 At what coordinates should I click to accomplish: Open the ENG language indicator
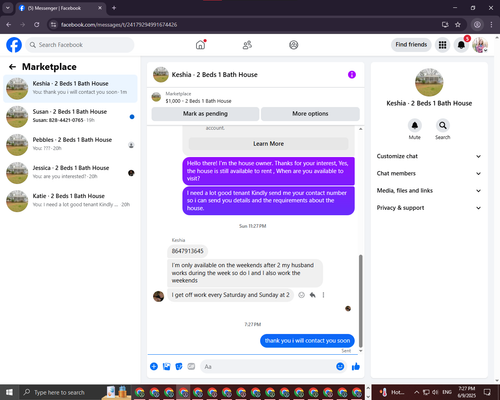(447, 392)
